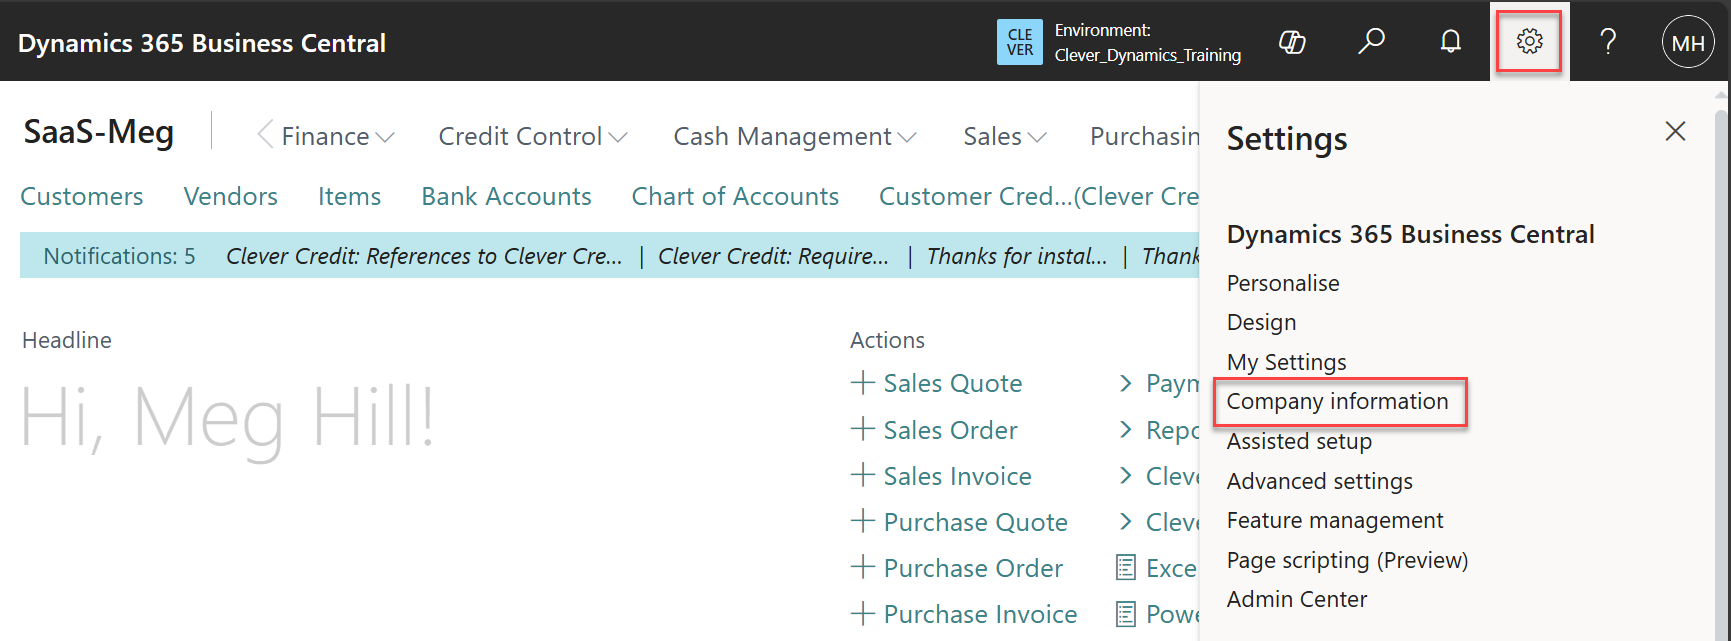This screenshot has width=1731, height=641.
Task: Open Feature management
Action: pyautogui.click(x=1335, y=520)
